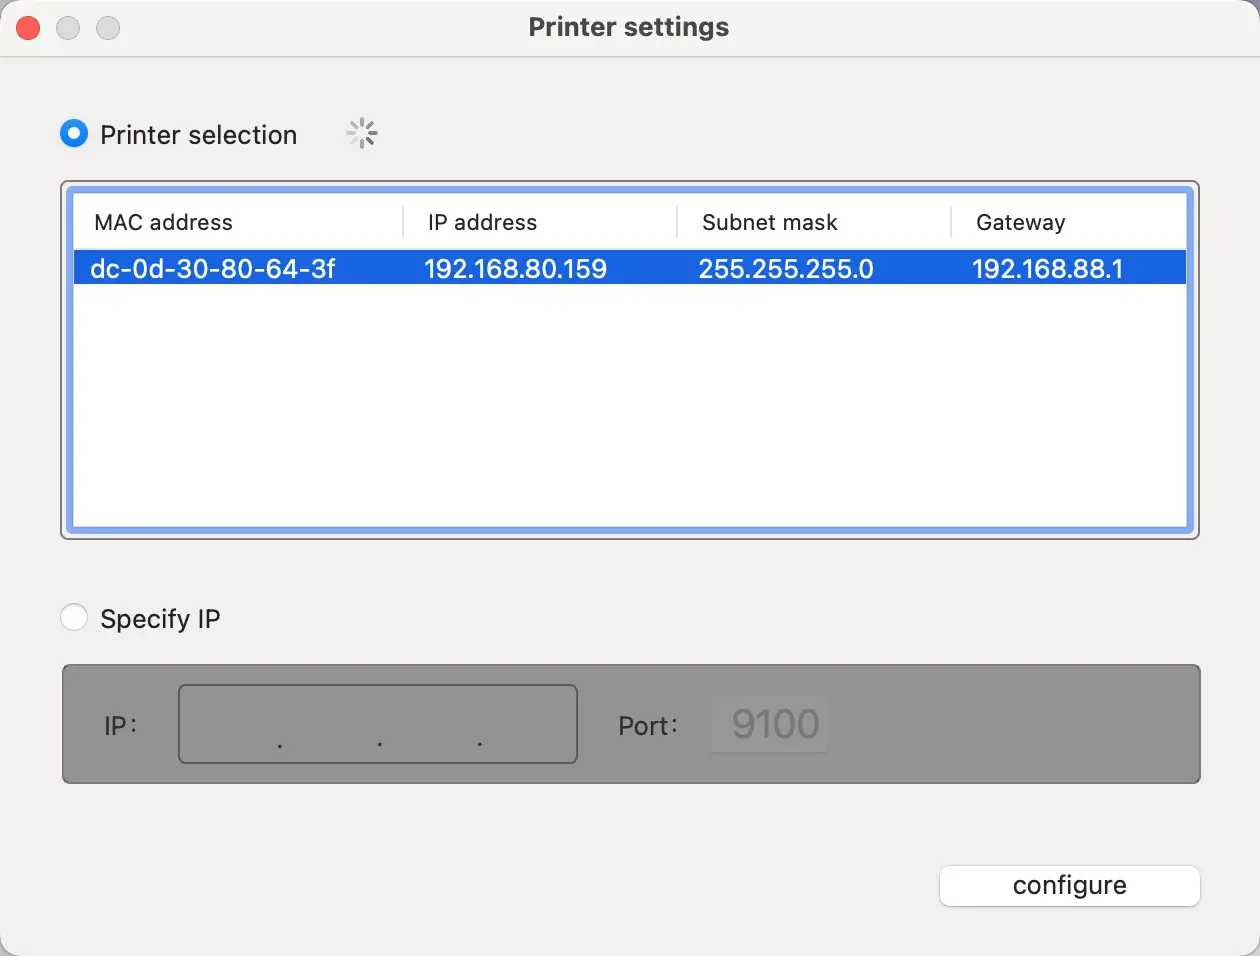Click the Gateway column header

pyautogui.click(x=1020, y=222)
